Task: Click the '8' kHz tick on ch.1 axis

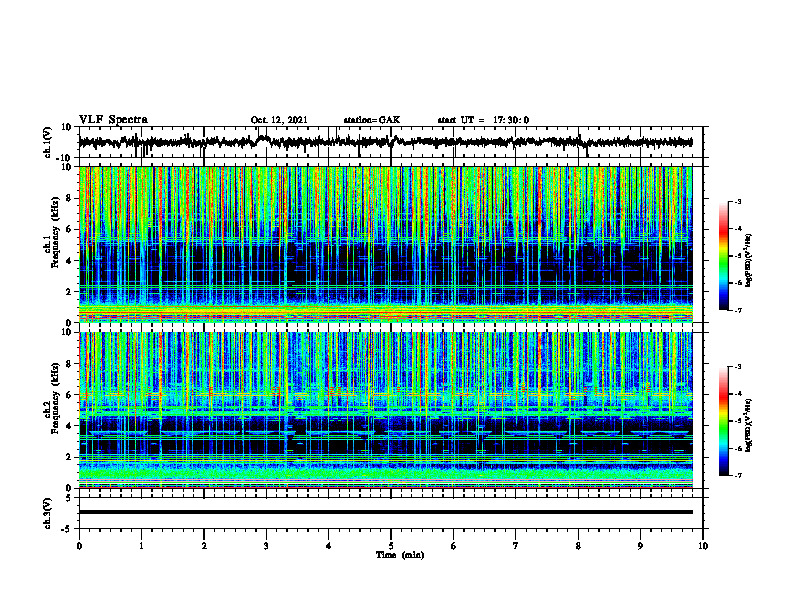Action: click(x=70, y=198)
